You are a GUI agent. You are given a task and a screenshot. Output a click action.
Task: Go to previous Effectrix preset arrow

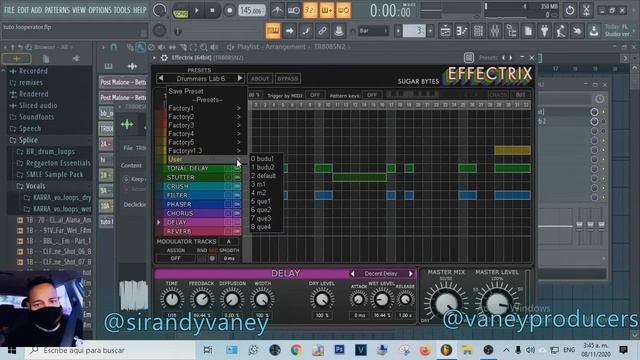coord(160,78)
